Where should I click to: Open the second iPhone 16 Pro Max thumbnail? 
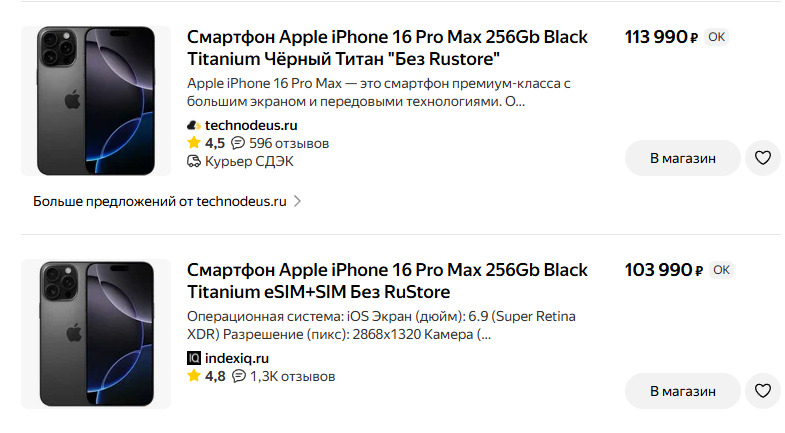click(x=96, y=334)
